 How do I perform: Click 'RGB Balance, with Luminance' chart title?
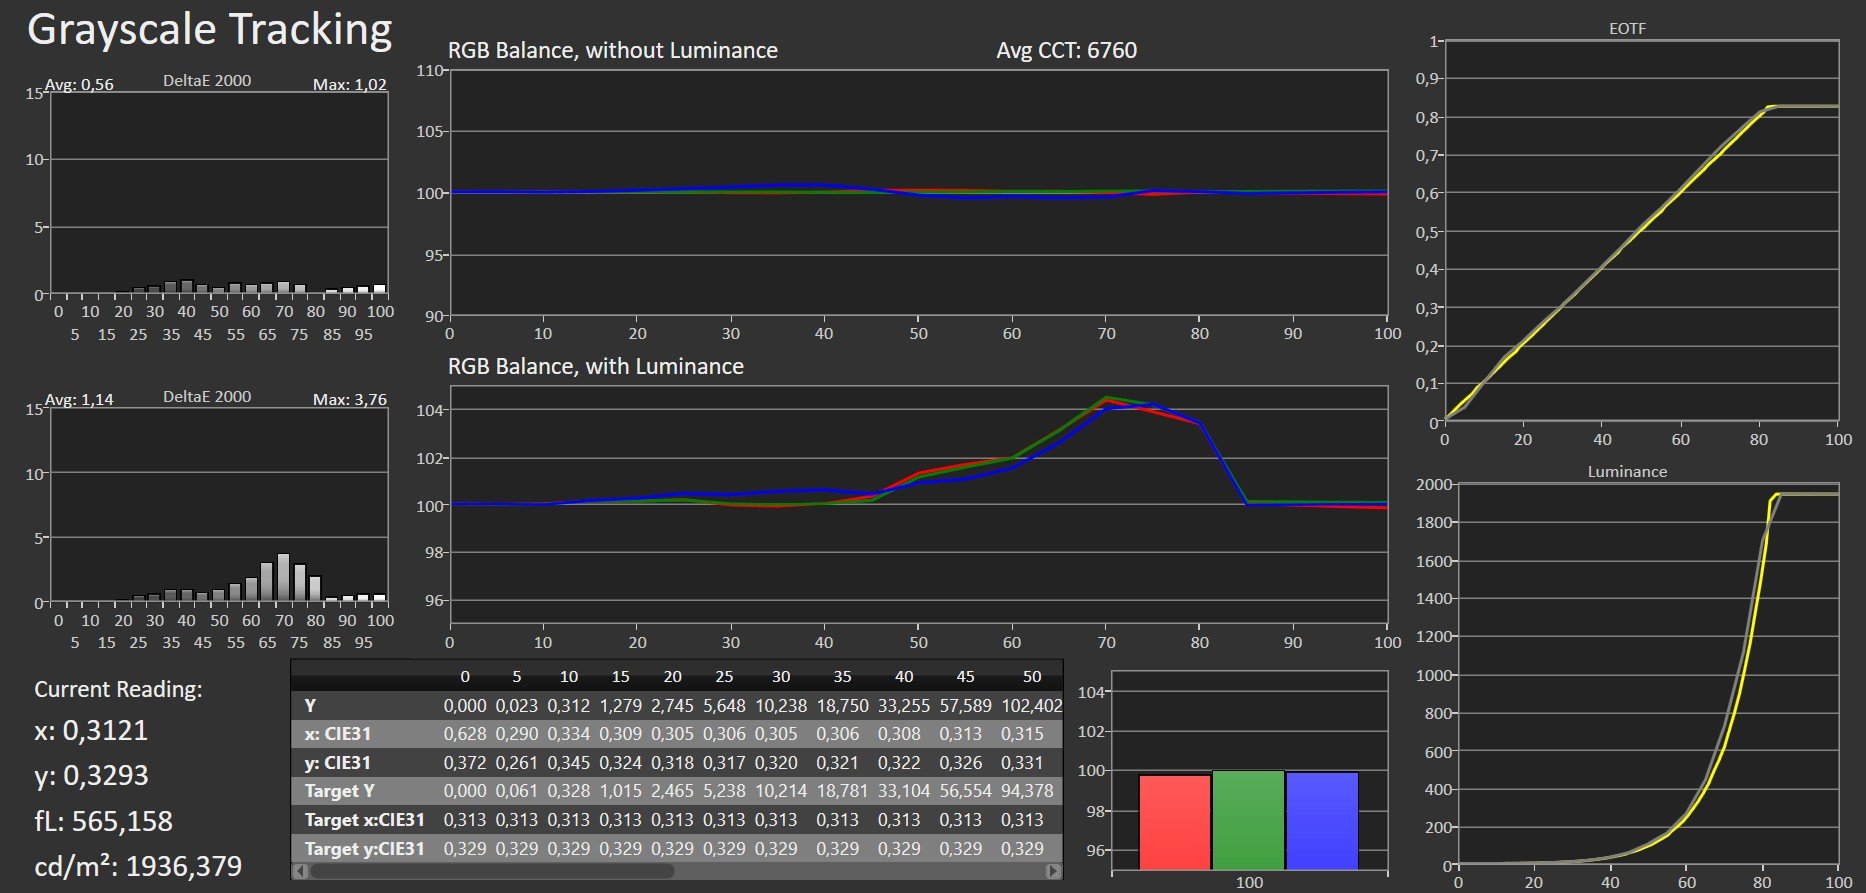click(595, 367)
